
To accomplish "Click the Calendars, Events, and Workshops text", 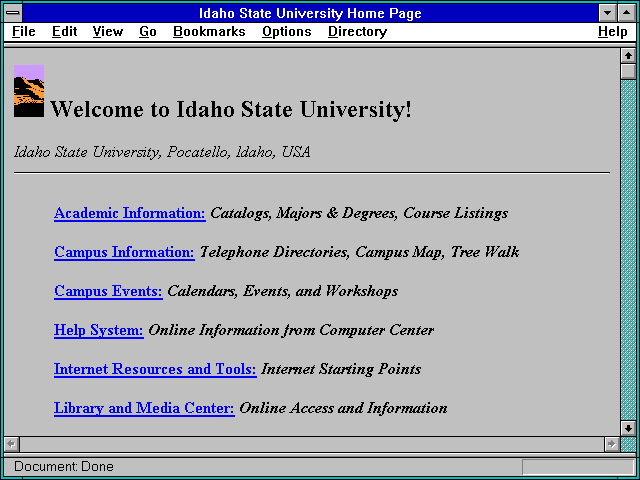I will [x=282, y=291].
